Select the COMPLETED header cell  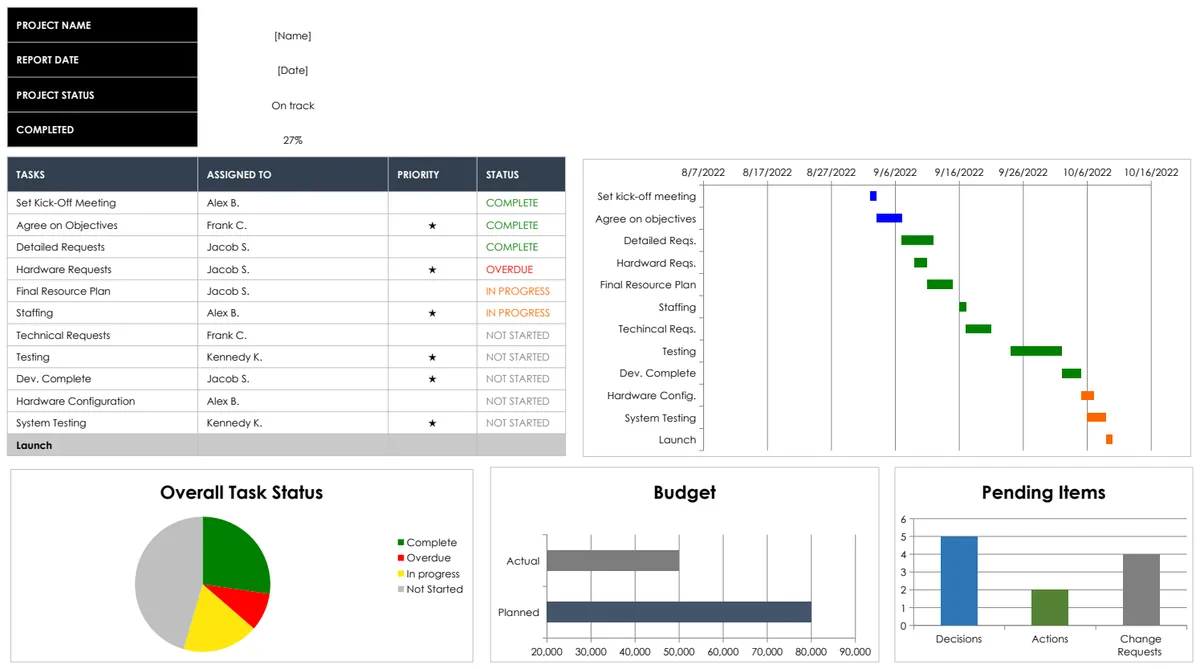click(x=102, y=130)
